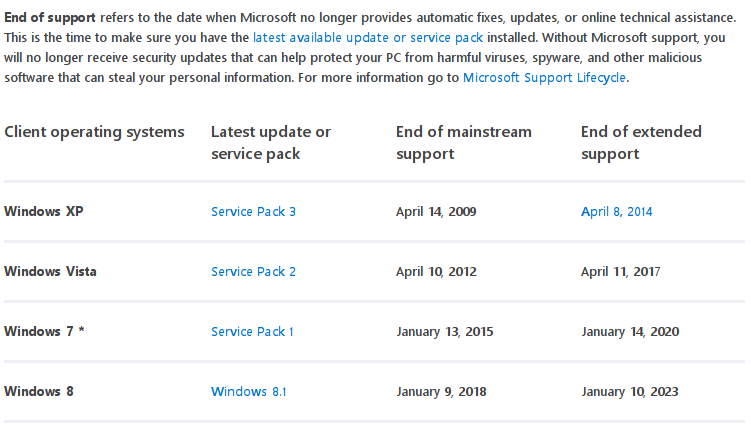Click the January 10, 2023 date cell

coord(632,392)
